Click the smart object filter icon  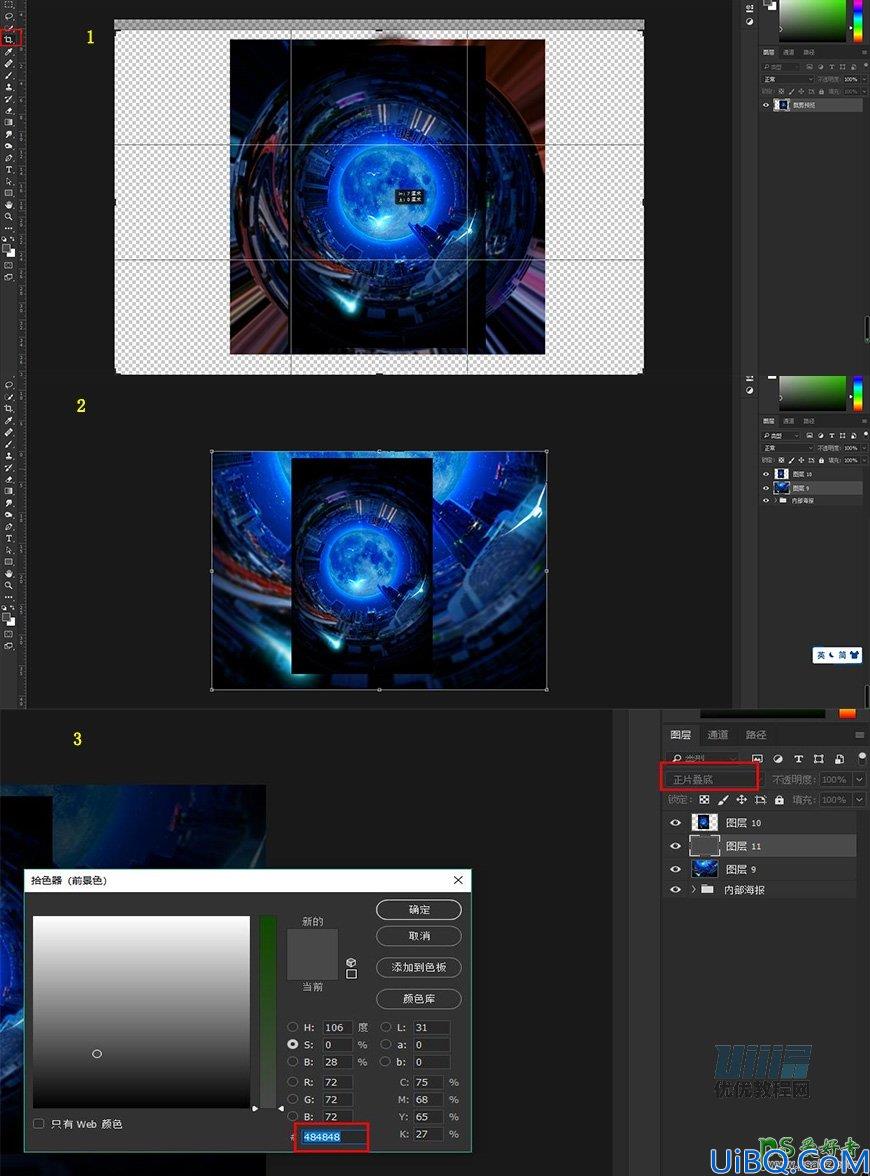point(839,759)
